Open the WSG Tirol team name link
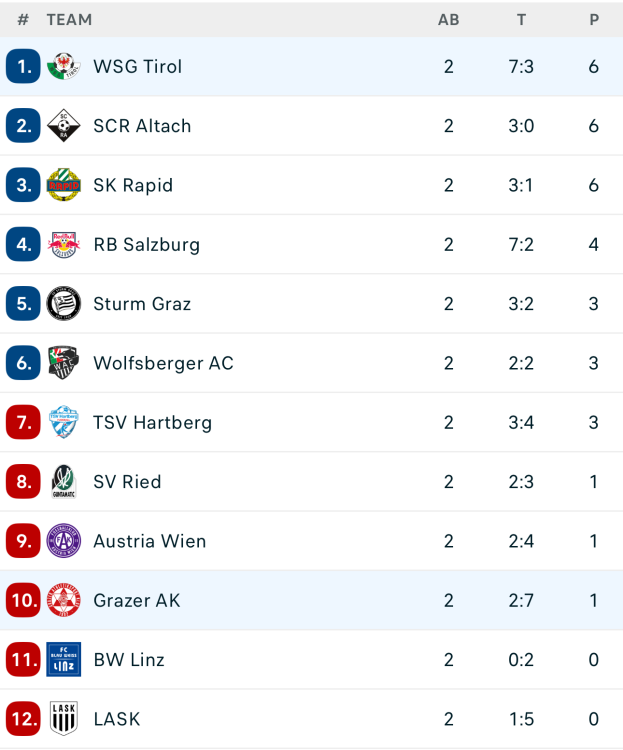 click(138, 67)
